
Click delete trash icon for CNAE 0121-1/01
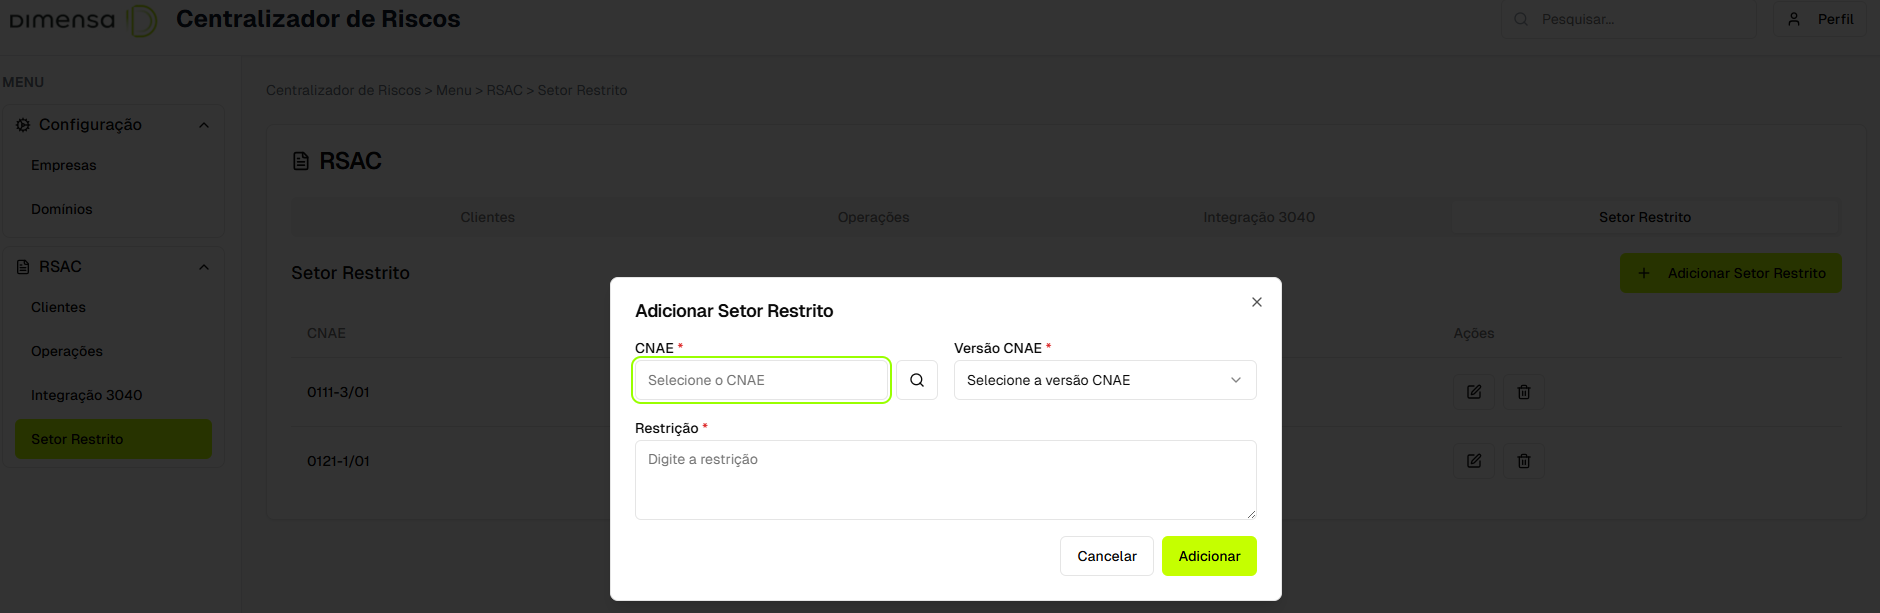(x=1524, y=461)
